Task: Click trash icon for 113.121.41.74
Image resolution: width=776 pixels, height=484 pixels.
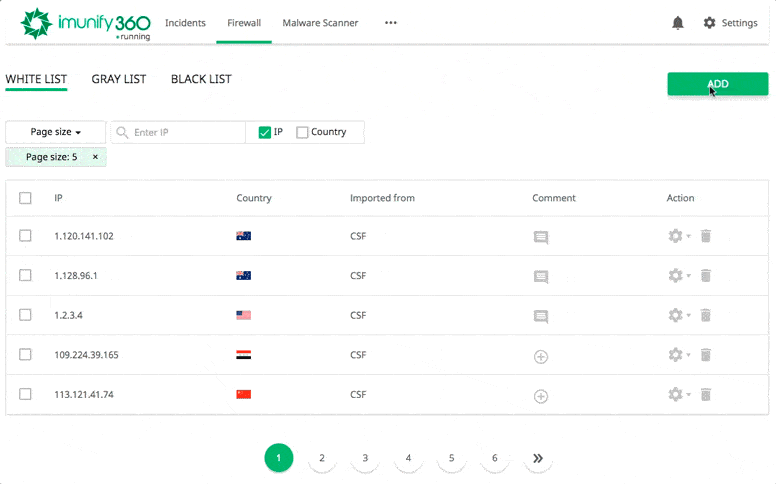Action: click(x=705, y=395)
